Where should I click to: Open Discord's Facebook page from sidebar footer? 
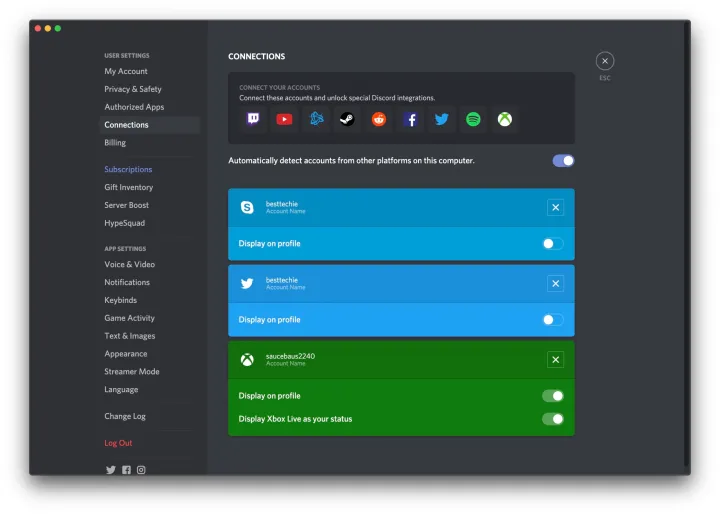pyautogui.click(x=126, y=470)
